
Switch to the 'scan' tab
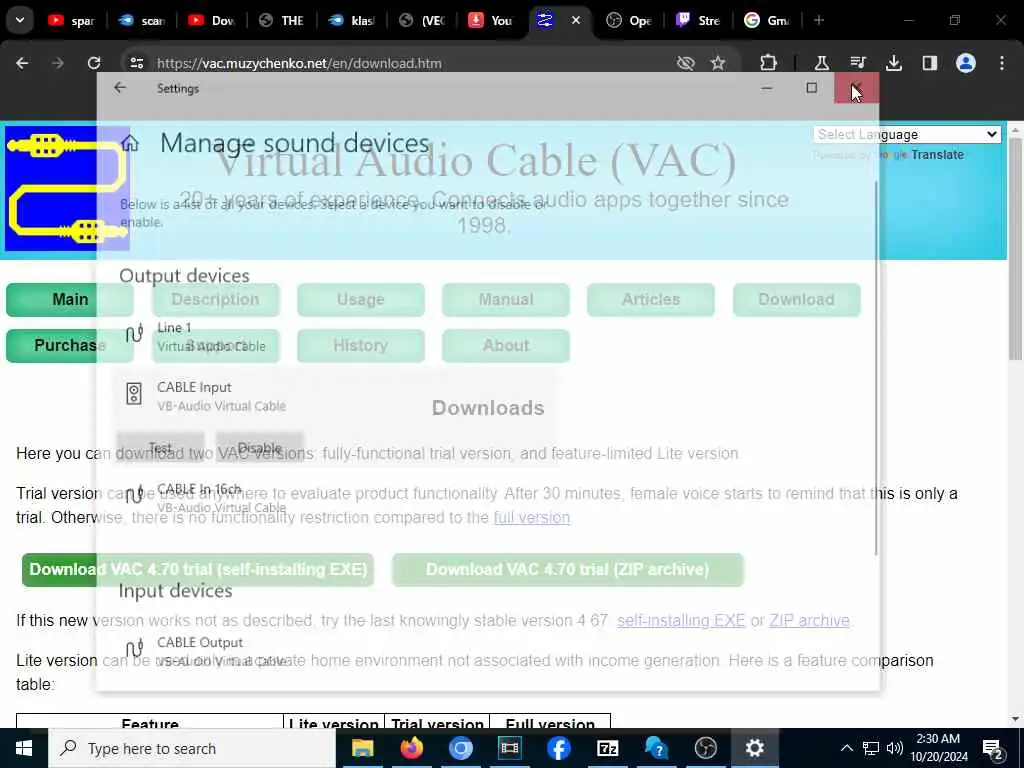142,20
